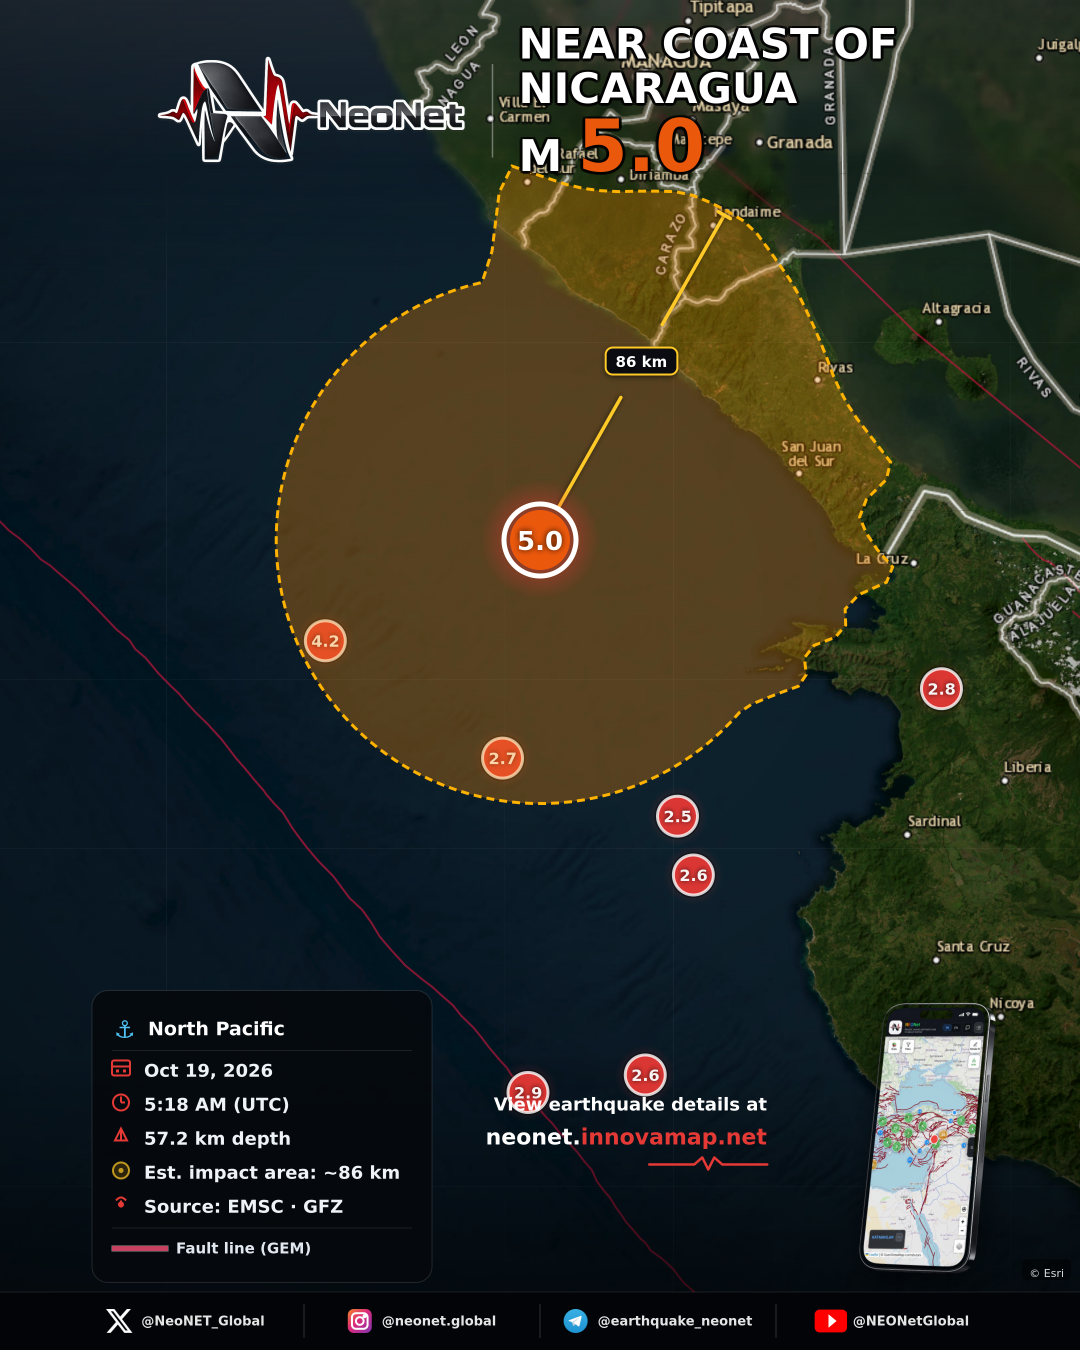Click the source signal icon
Screen dimensions: 1080x1350
coord(121,1202)
